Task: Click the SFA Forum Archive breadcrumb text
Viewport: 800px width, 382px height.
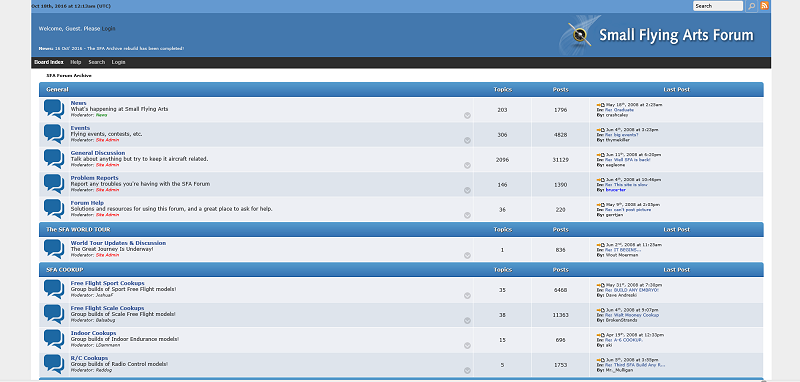Action: click(69, 75)
